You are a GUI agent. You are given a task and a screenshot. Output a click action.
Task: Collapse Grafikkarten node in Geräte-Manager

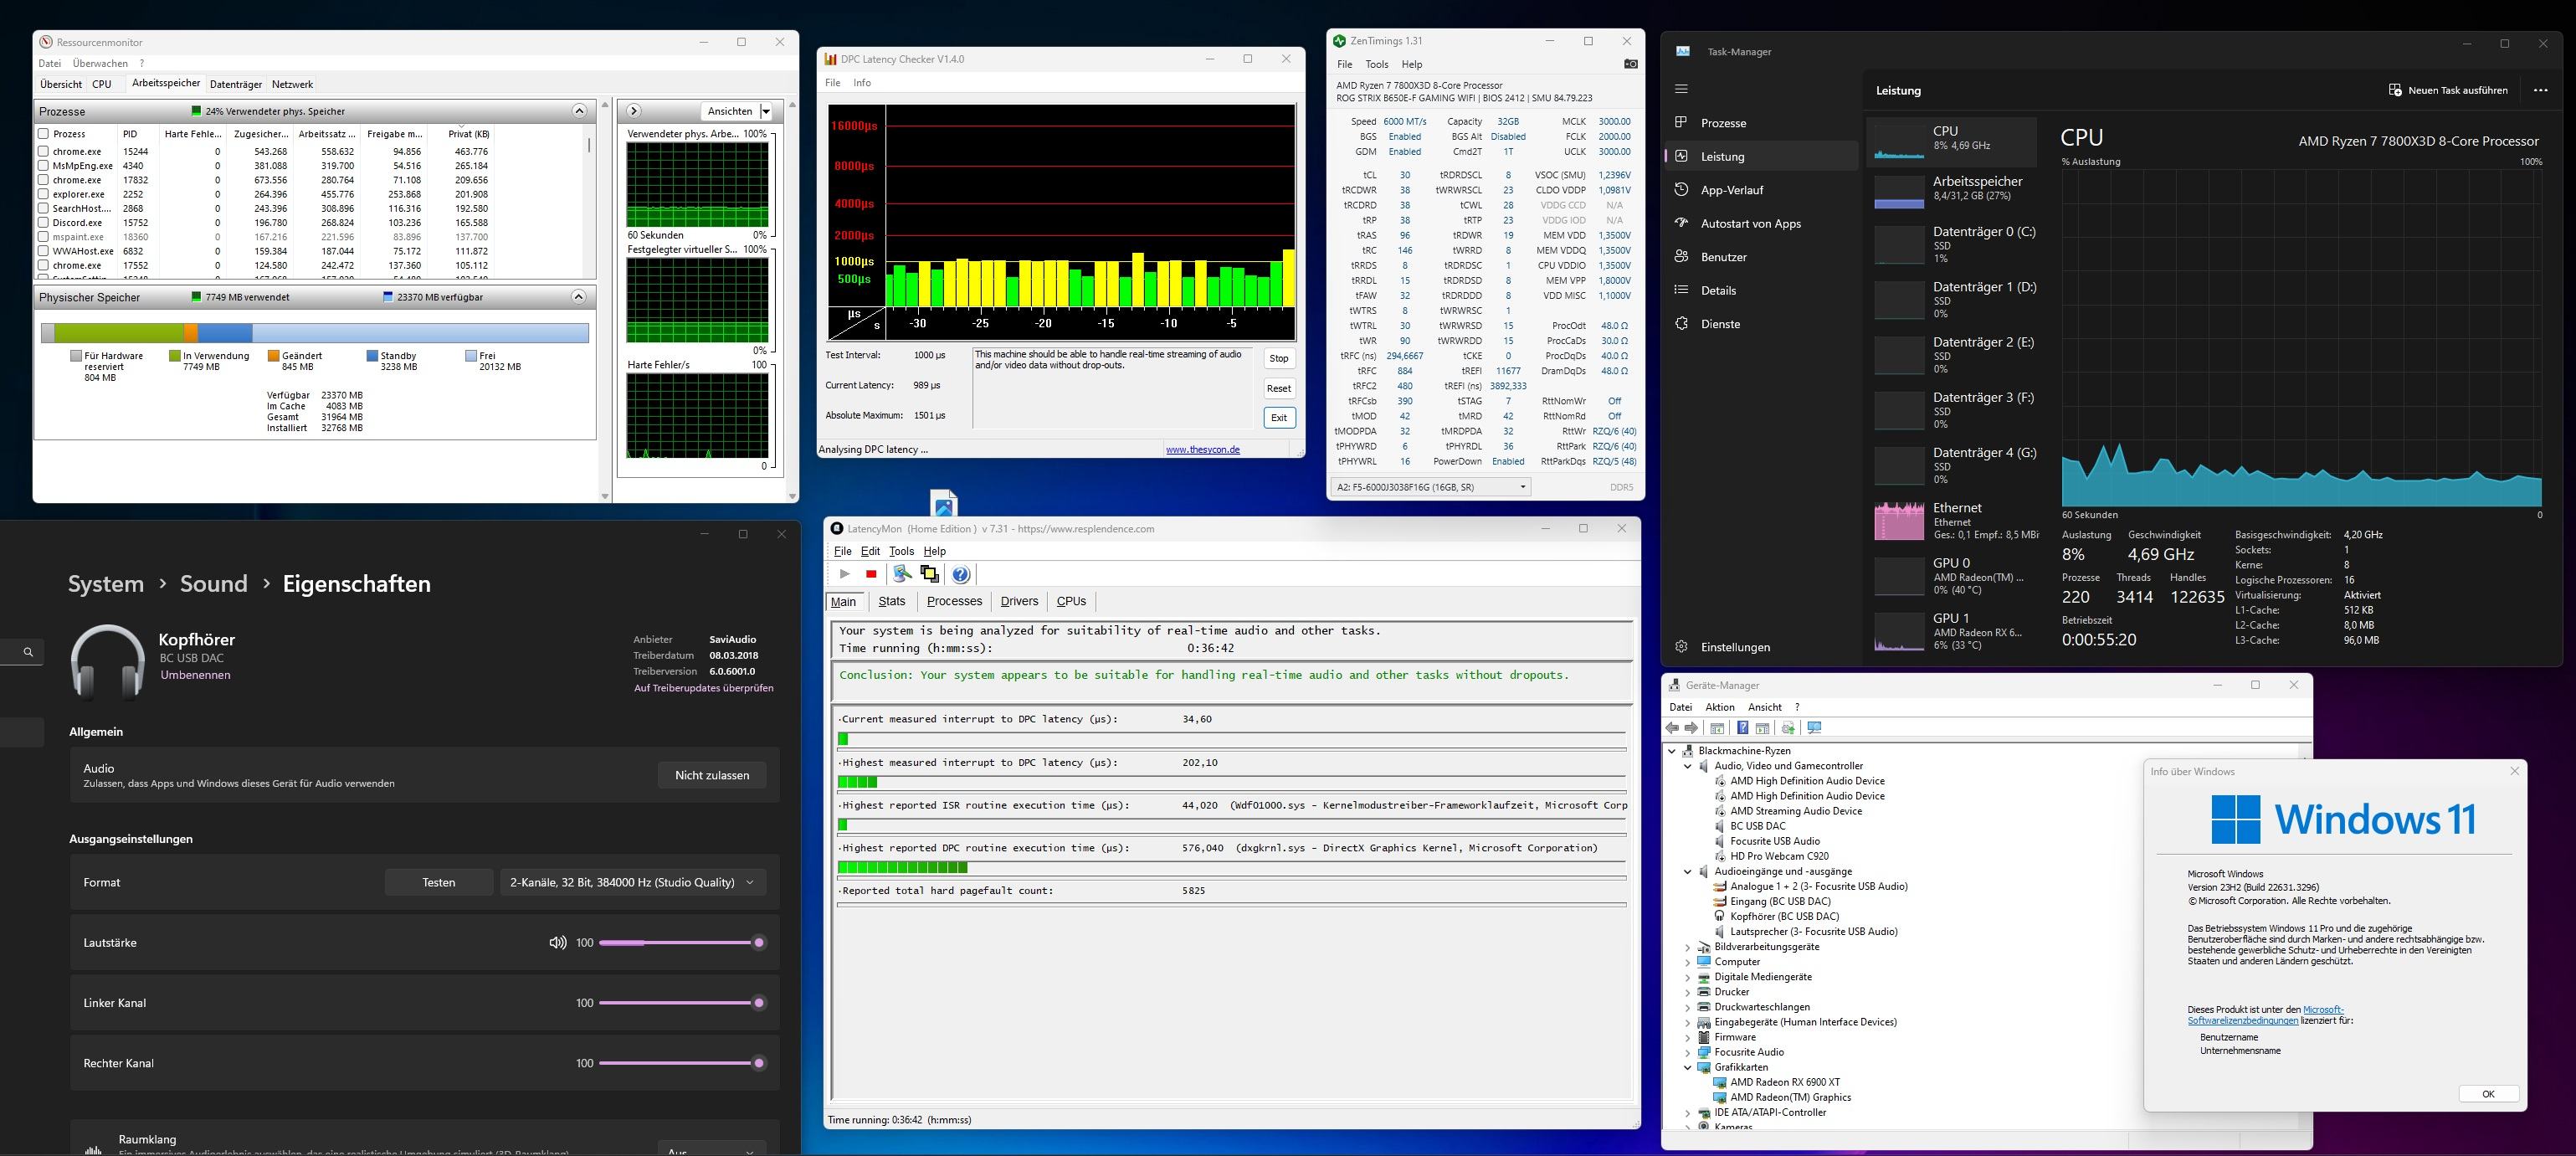(x=1688, y=1067)
